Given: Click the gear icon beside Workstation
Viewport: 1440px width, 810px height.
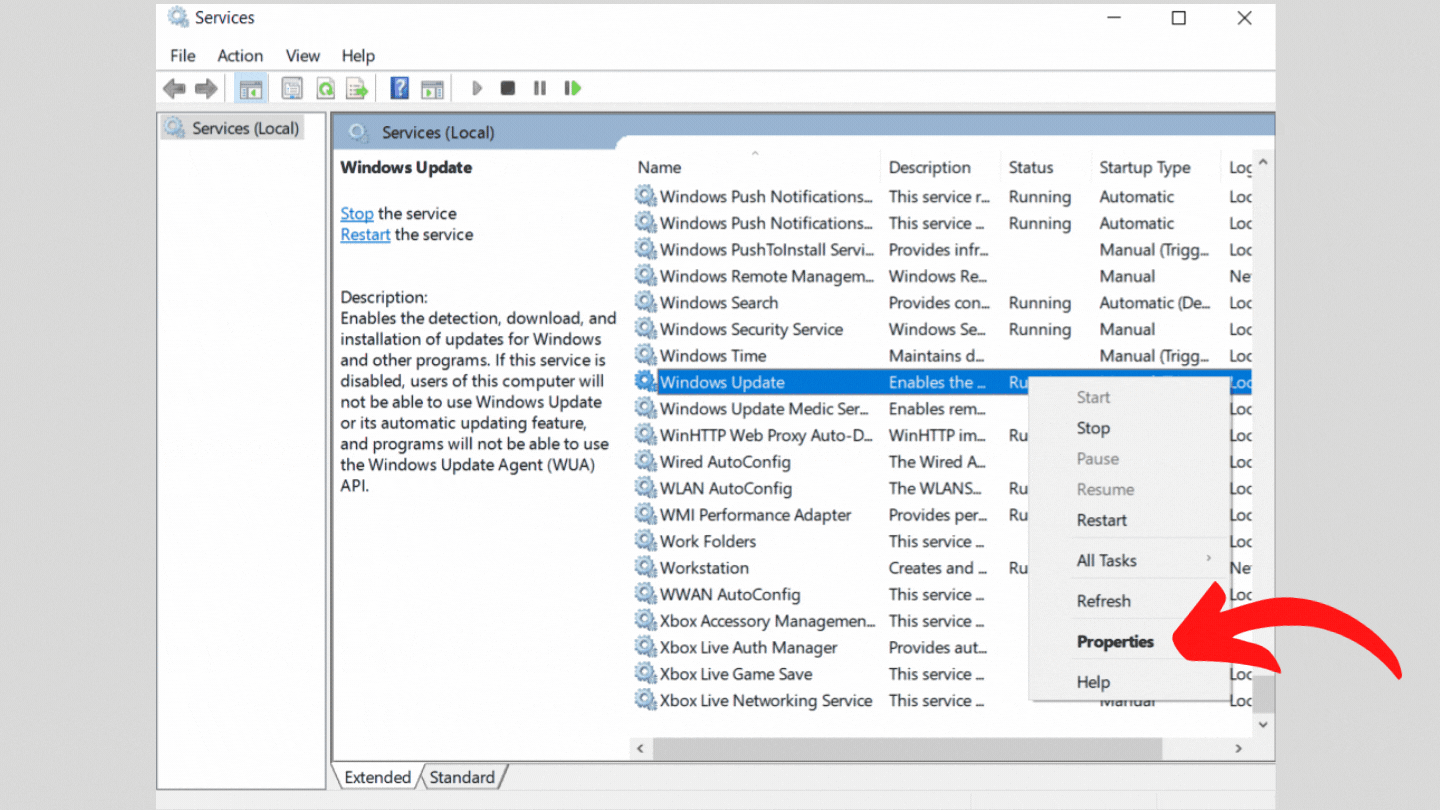Looking at the screenshot, I should coord(646,567).
